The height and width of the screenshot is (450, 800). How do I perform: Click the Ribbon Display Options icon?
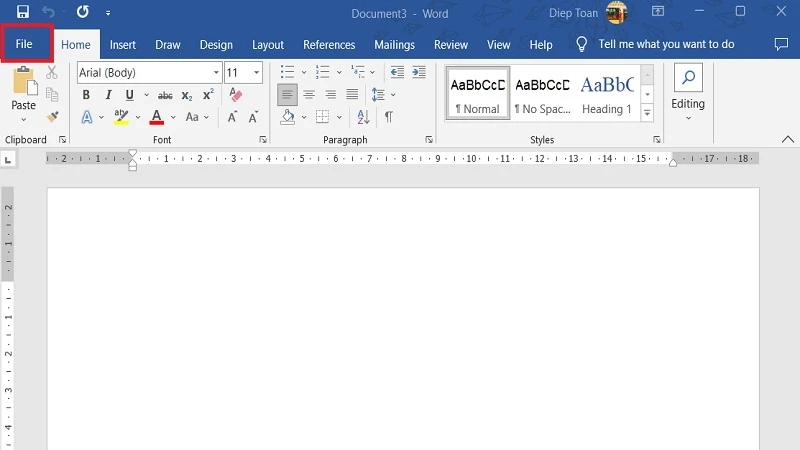658,11
